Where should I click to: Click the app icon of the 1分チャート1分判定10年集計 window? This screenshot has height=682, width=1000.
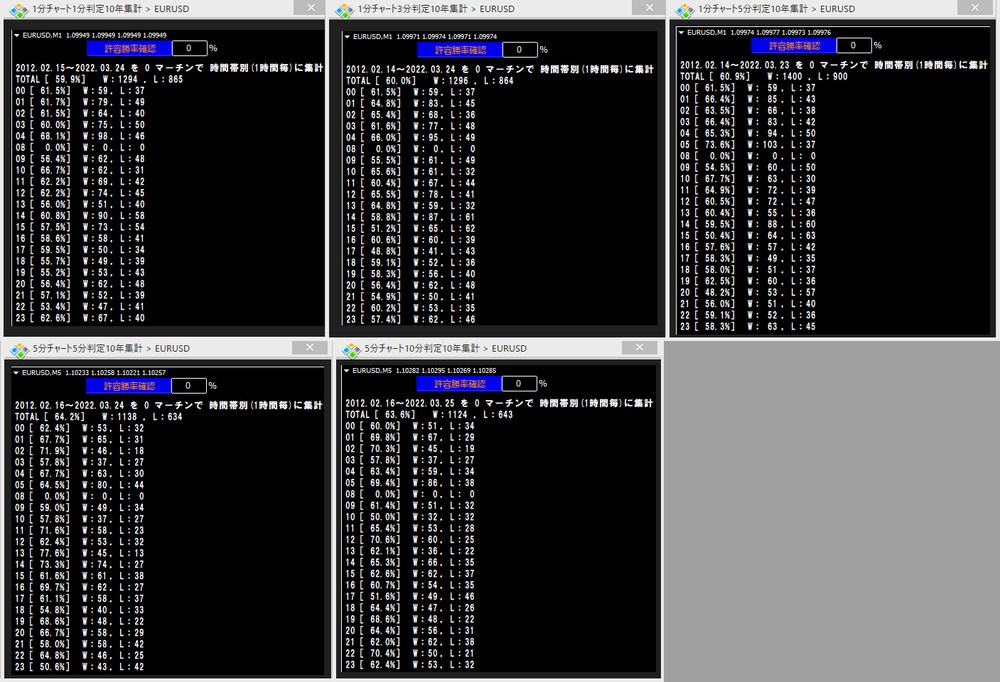19,10
